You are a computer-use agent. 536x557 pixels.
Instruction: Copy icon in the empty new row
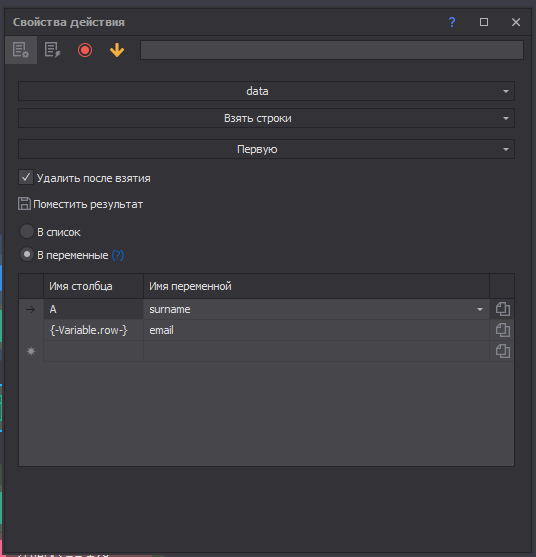503,351
